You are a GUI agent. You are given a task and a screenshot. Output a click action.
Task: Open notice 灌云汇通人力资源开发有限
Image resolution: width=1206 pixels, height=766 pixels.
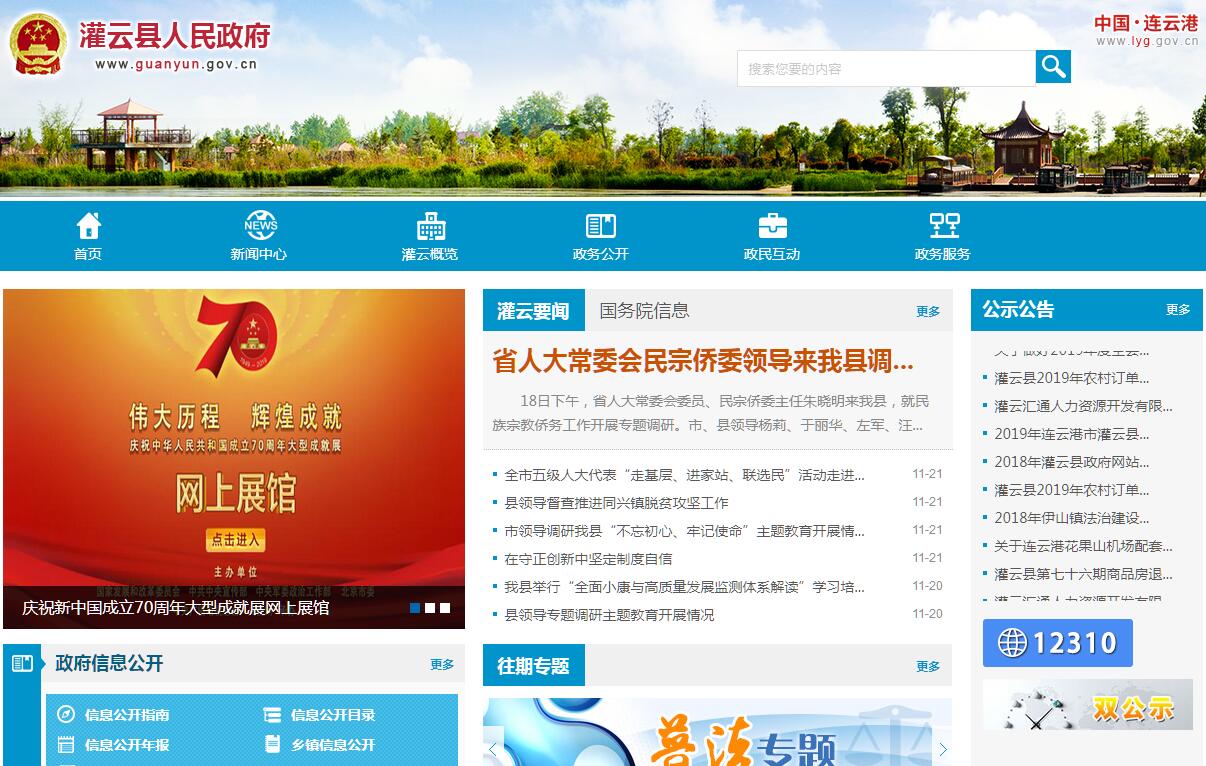(x=1083, y=406)
